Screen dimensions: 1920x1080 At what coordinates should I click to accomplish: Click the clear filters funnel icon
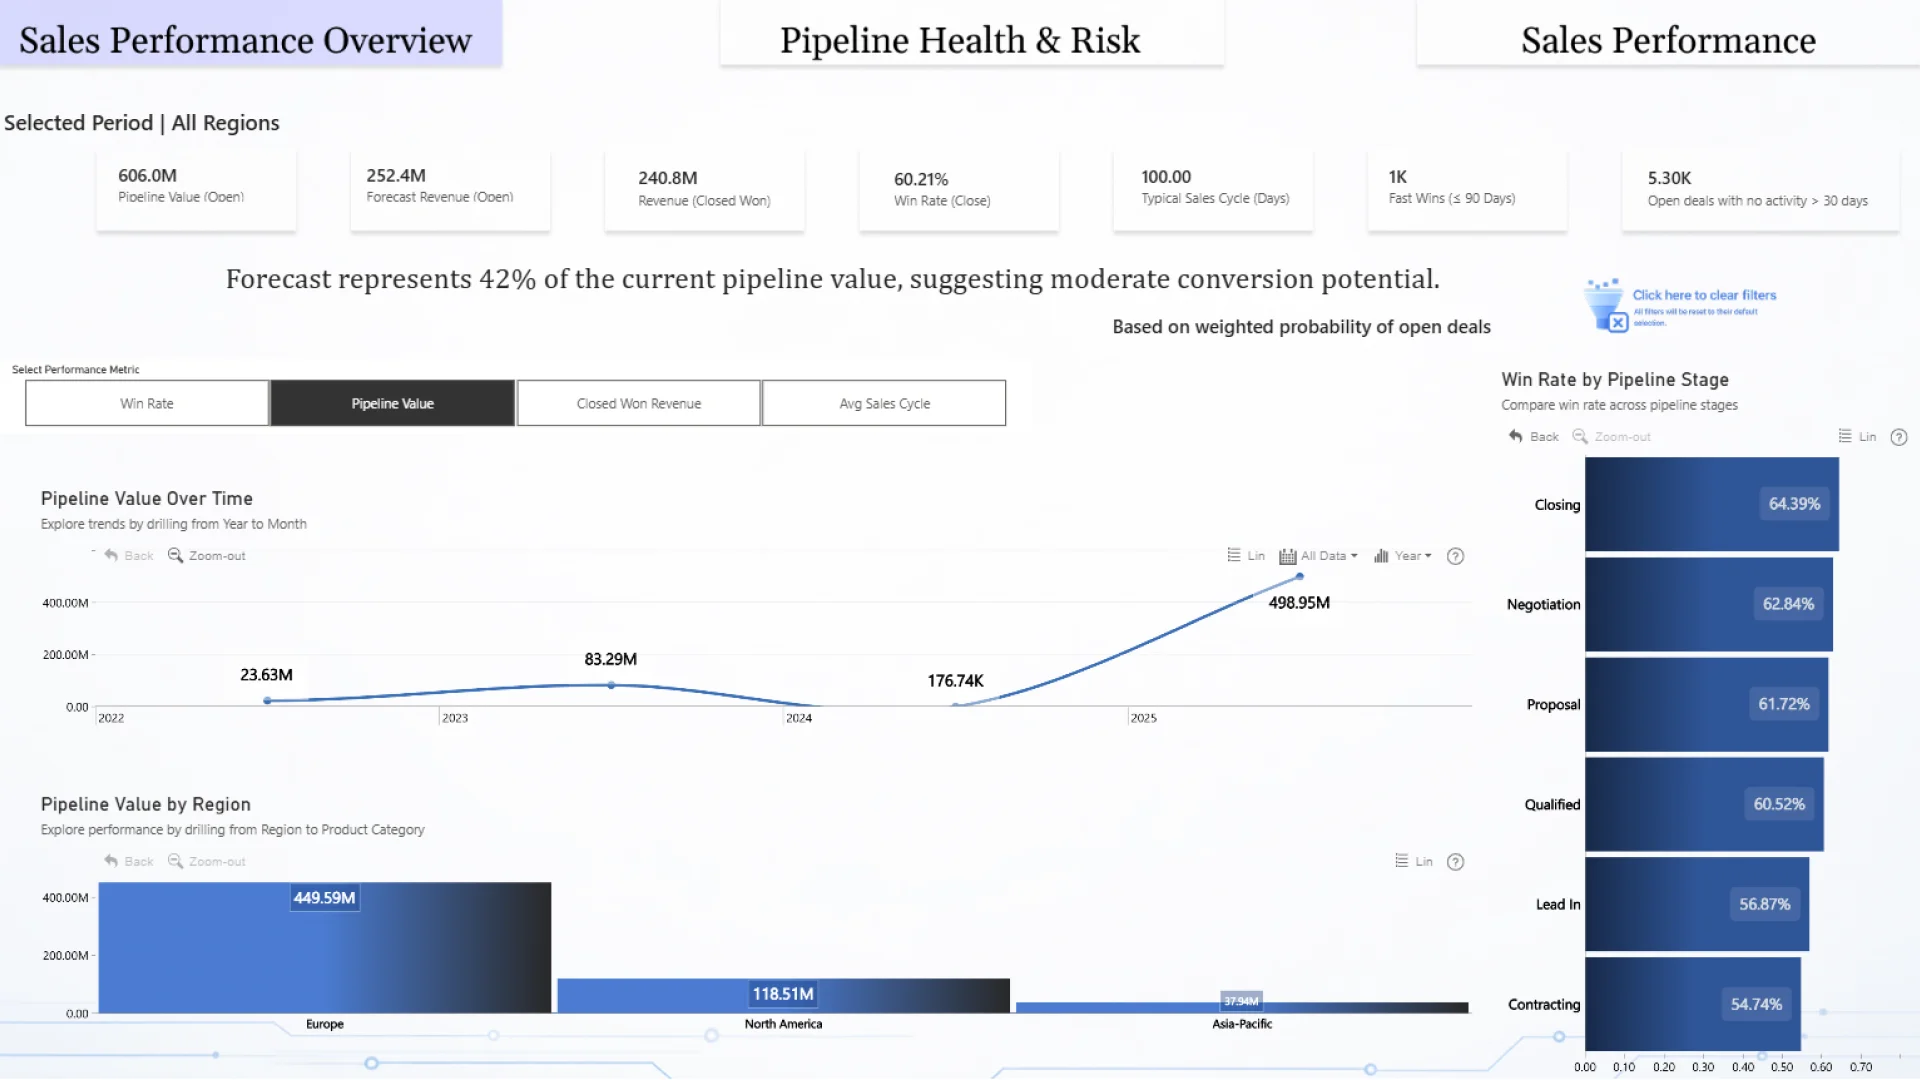[x=1606, y=306]
